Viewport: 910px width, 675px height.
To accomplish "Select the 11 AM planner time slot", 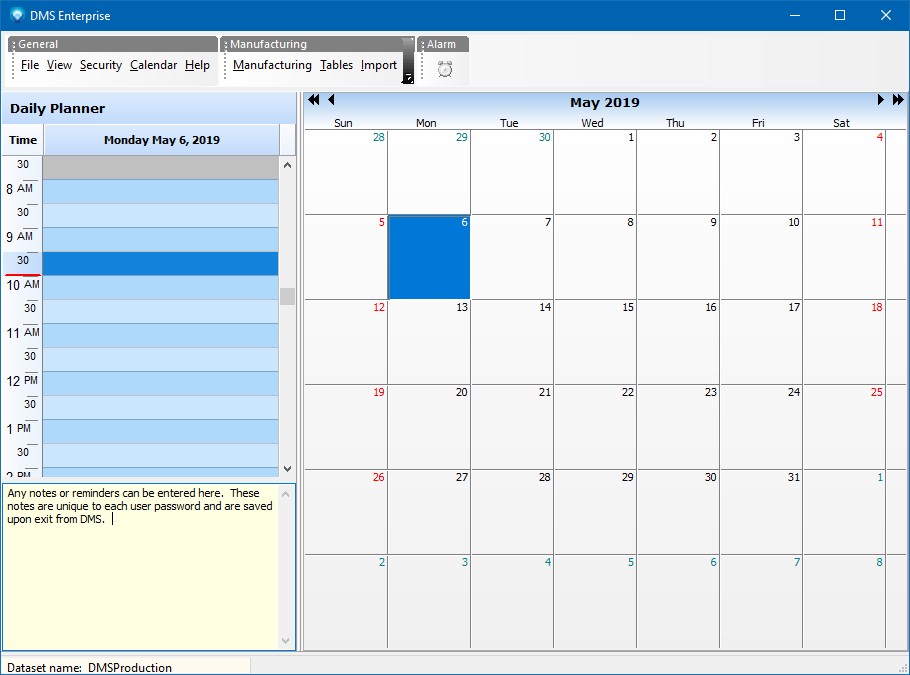I will 160,335.
